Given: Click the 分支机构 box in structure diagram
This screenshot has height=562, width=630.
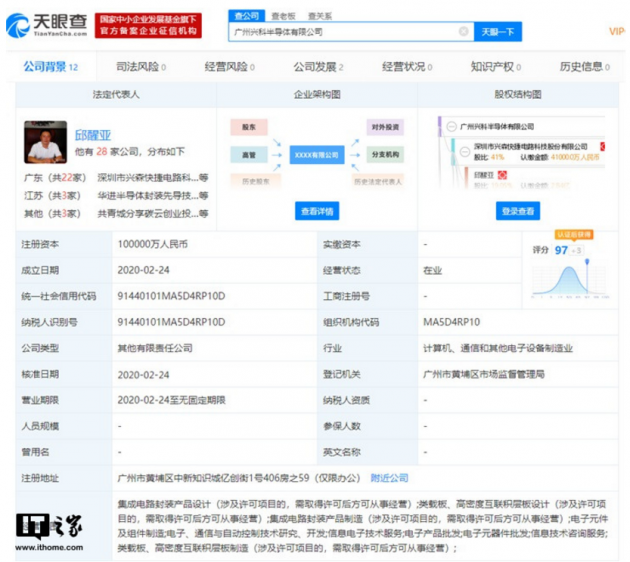Looking at the screenshot, I should click(x=385, y=154).
